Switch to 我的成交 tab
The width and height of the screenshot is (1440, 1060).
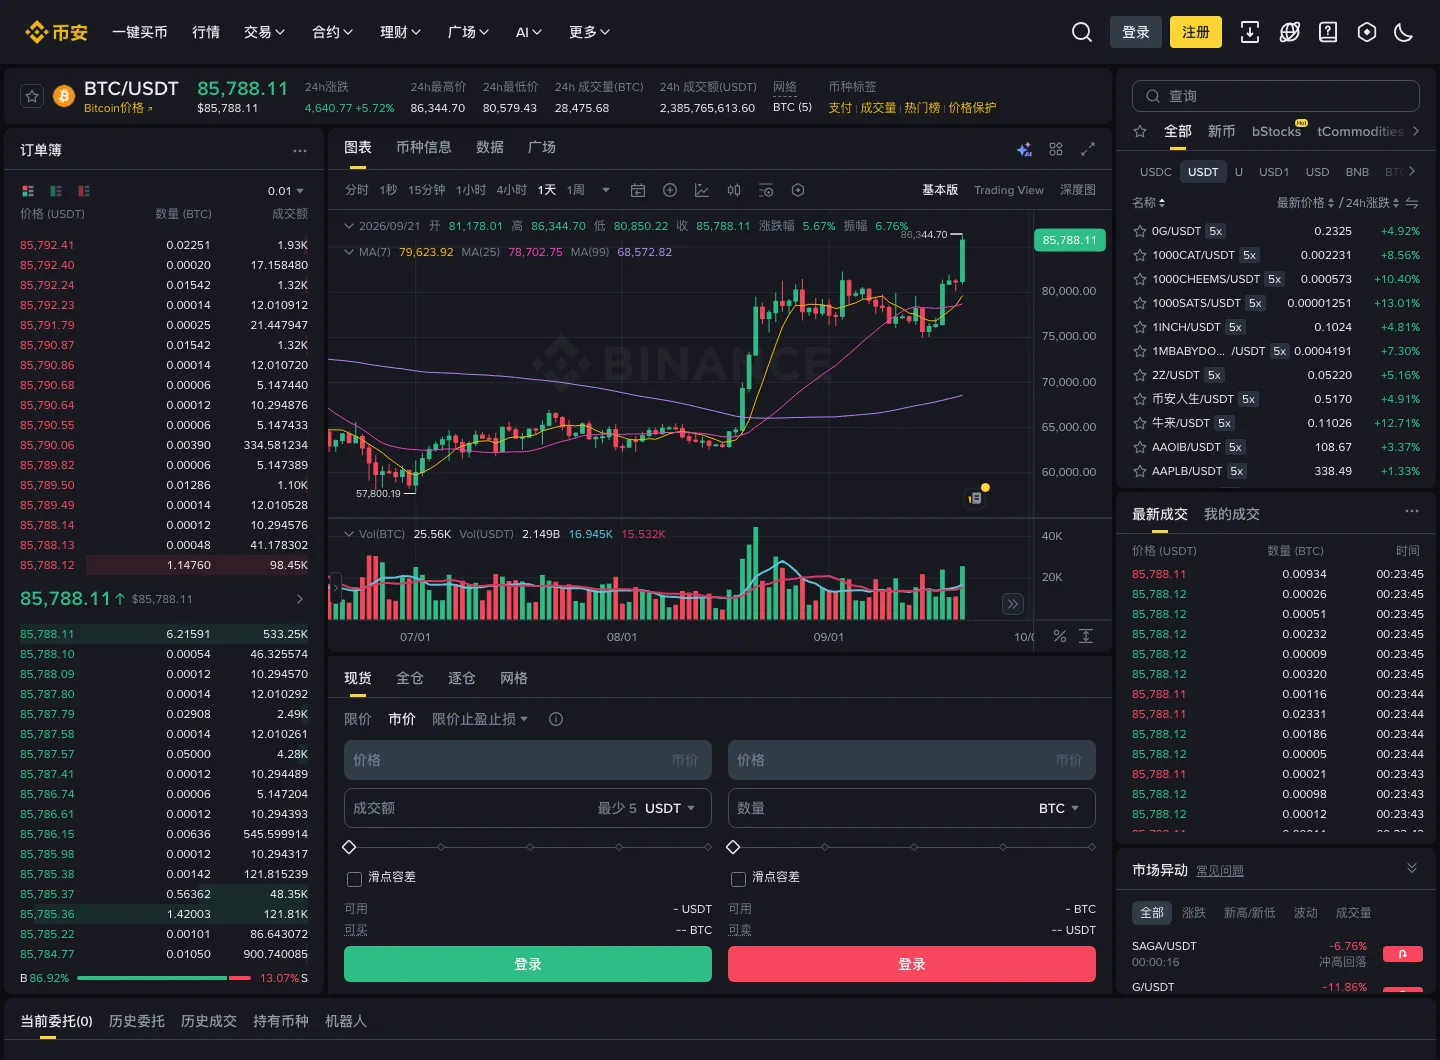(1232, 514)
